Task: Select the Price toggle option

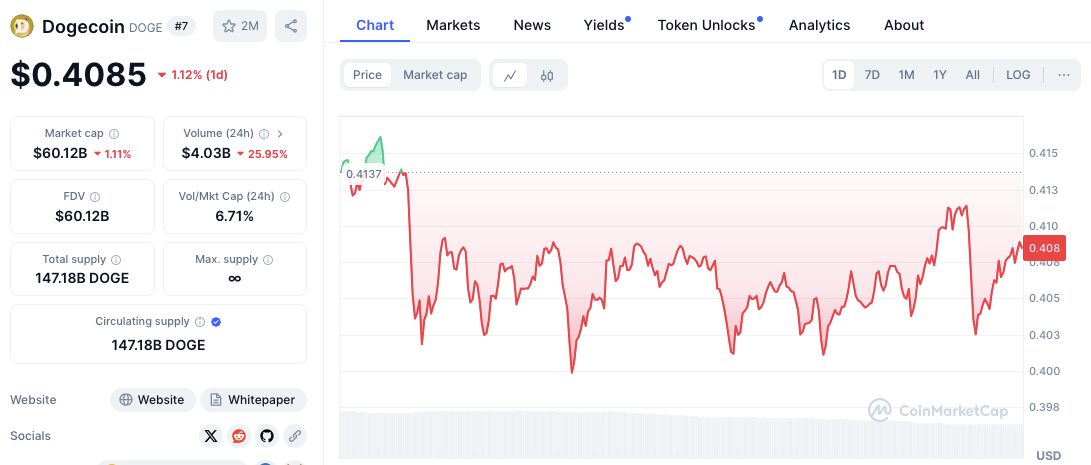Action: (x=367, y=75)
